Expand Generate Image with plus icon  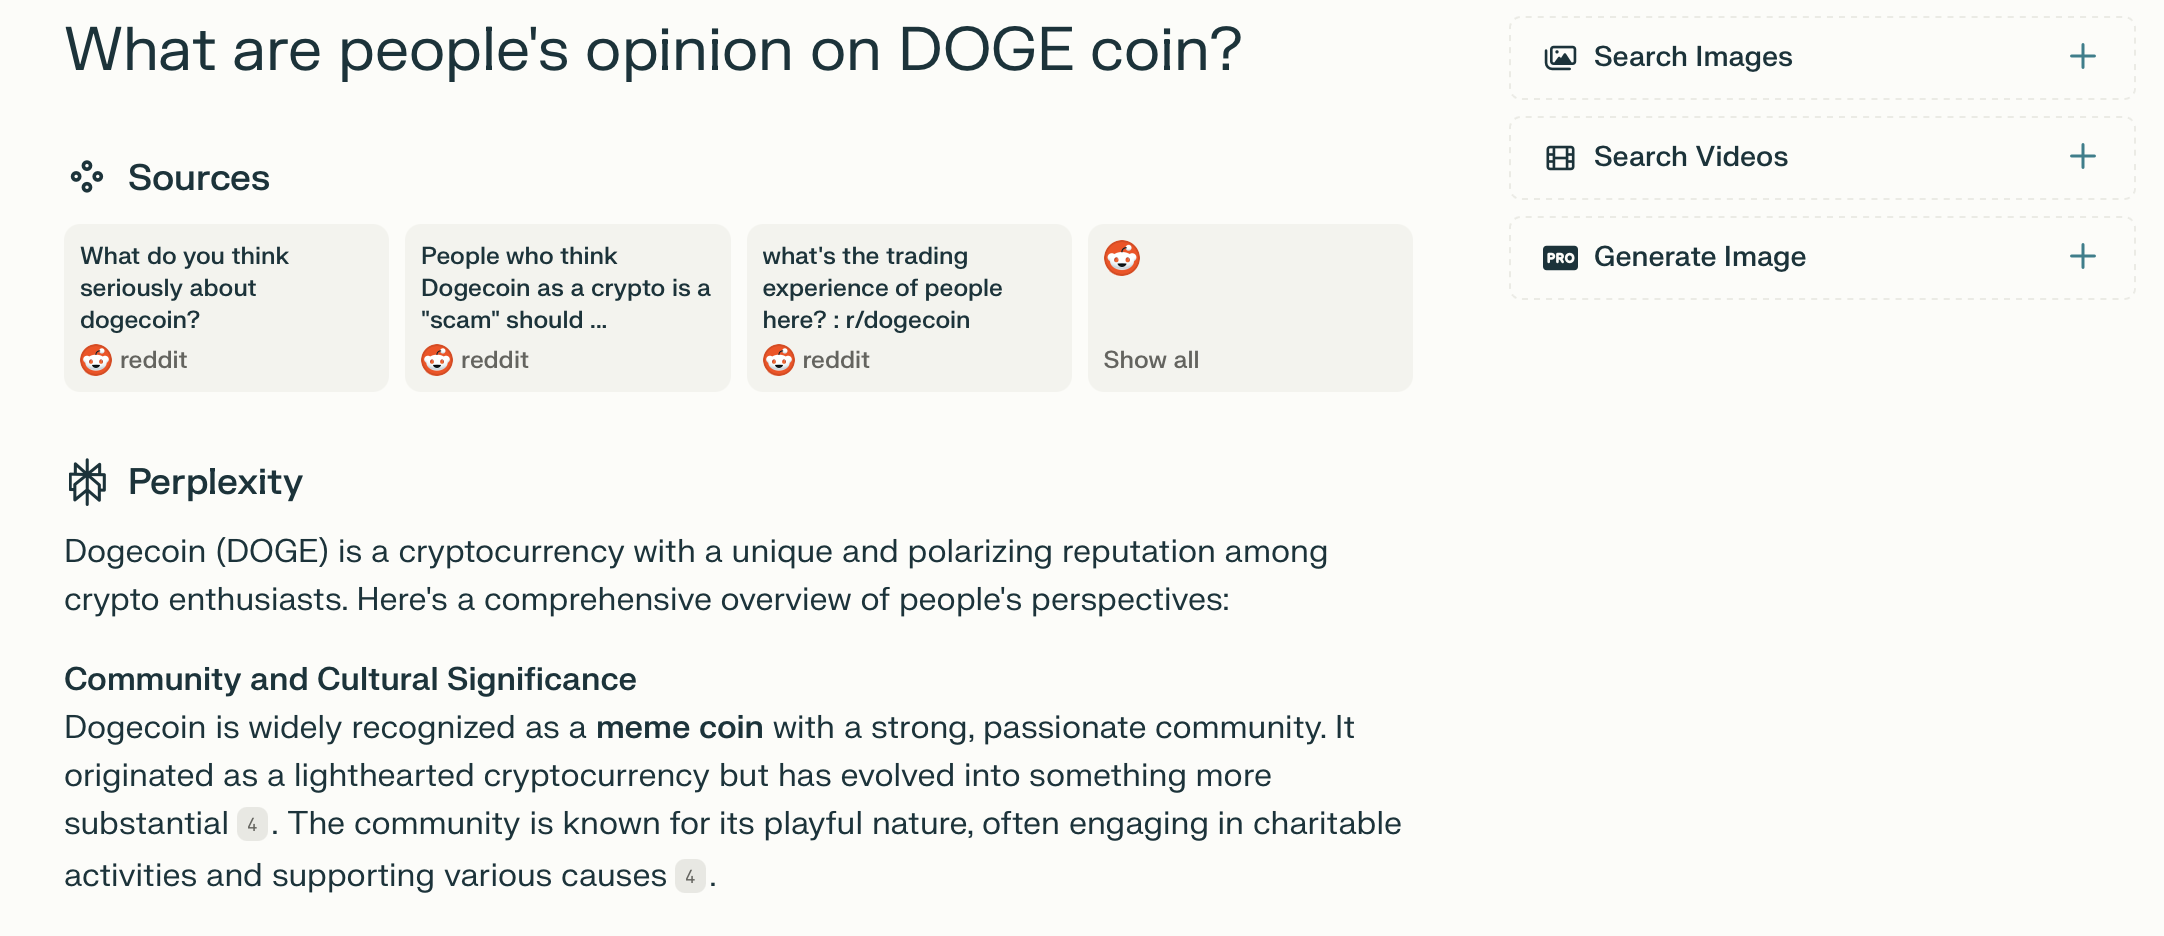[2082, 257]
